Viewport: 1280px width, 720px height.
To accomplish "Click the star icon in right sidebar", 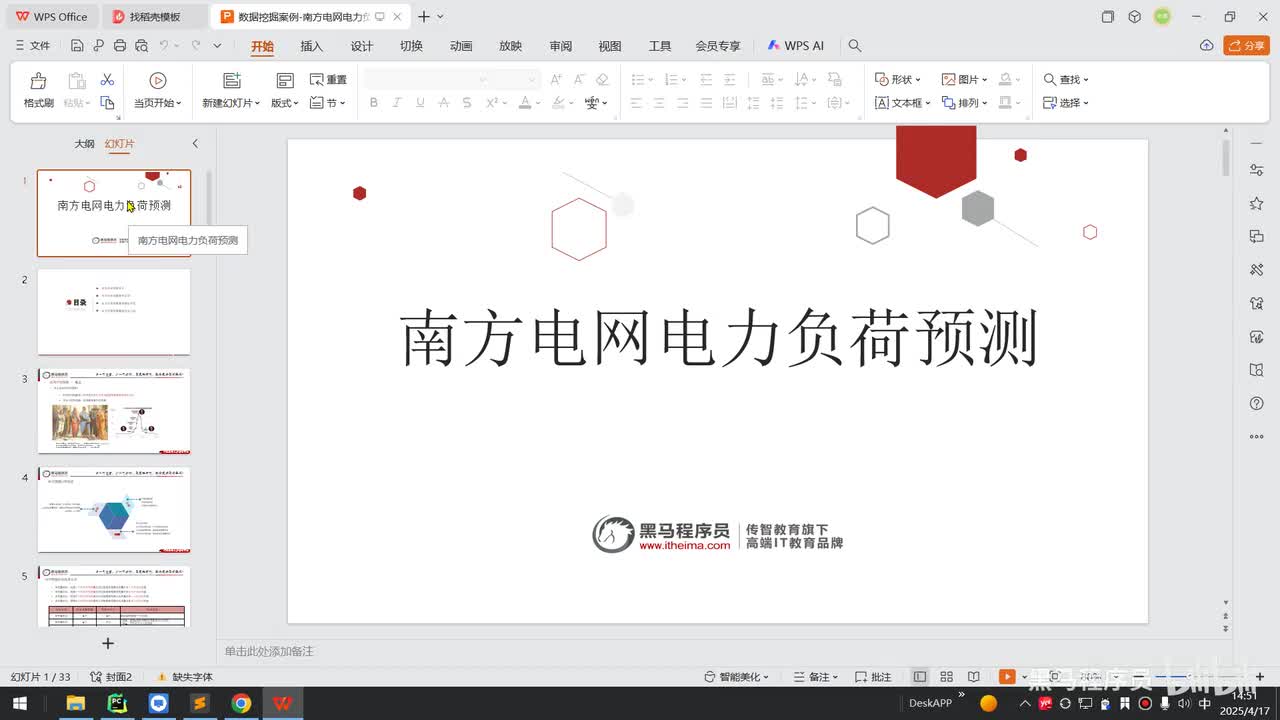I will 1257,203.
